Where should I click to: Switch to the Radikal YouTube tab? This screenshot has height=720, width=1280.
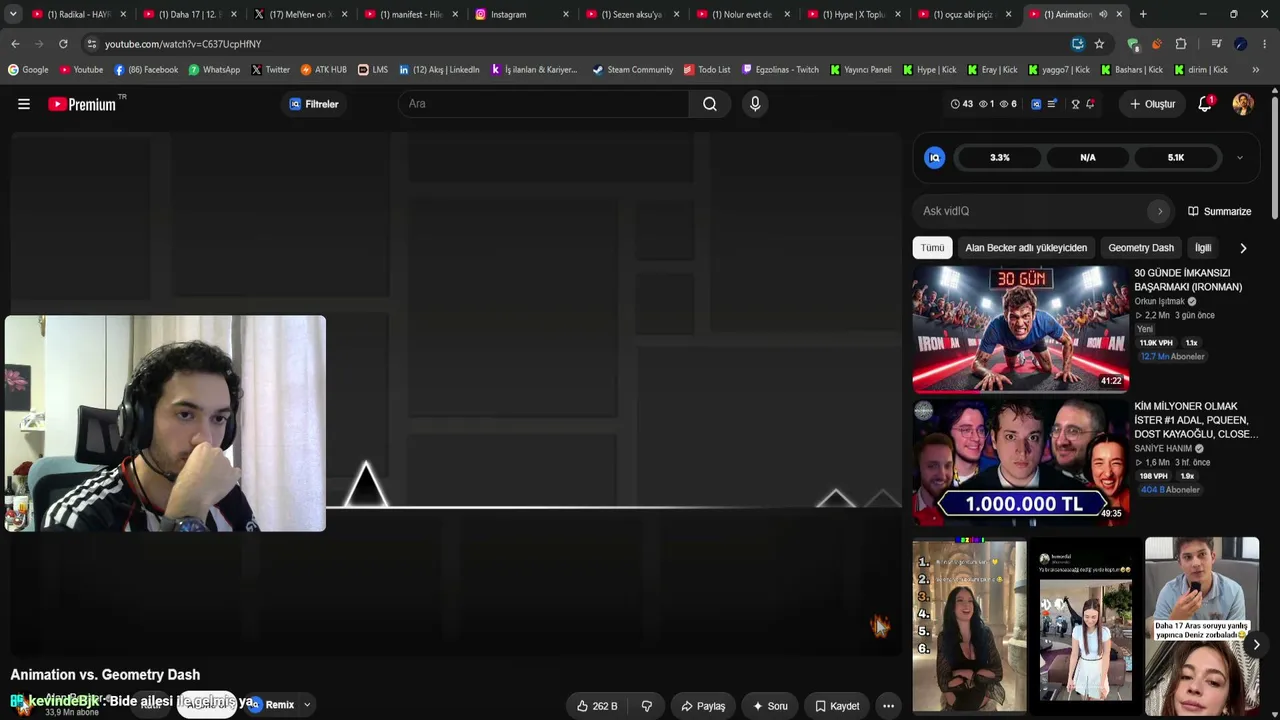80,14
